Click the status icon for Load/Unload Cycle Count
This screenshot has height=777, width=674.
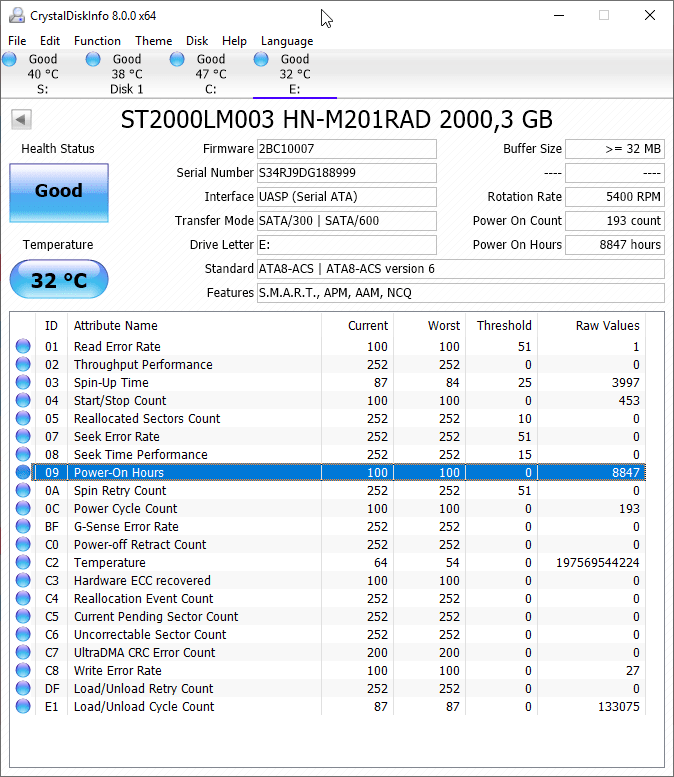coord(23,706)
